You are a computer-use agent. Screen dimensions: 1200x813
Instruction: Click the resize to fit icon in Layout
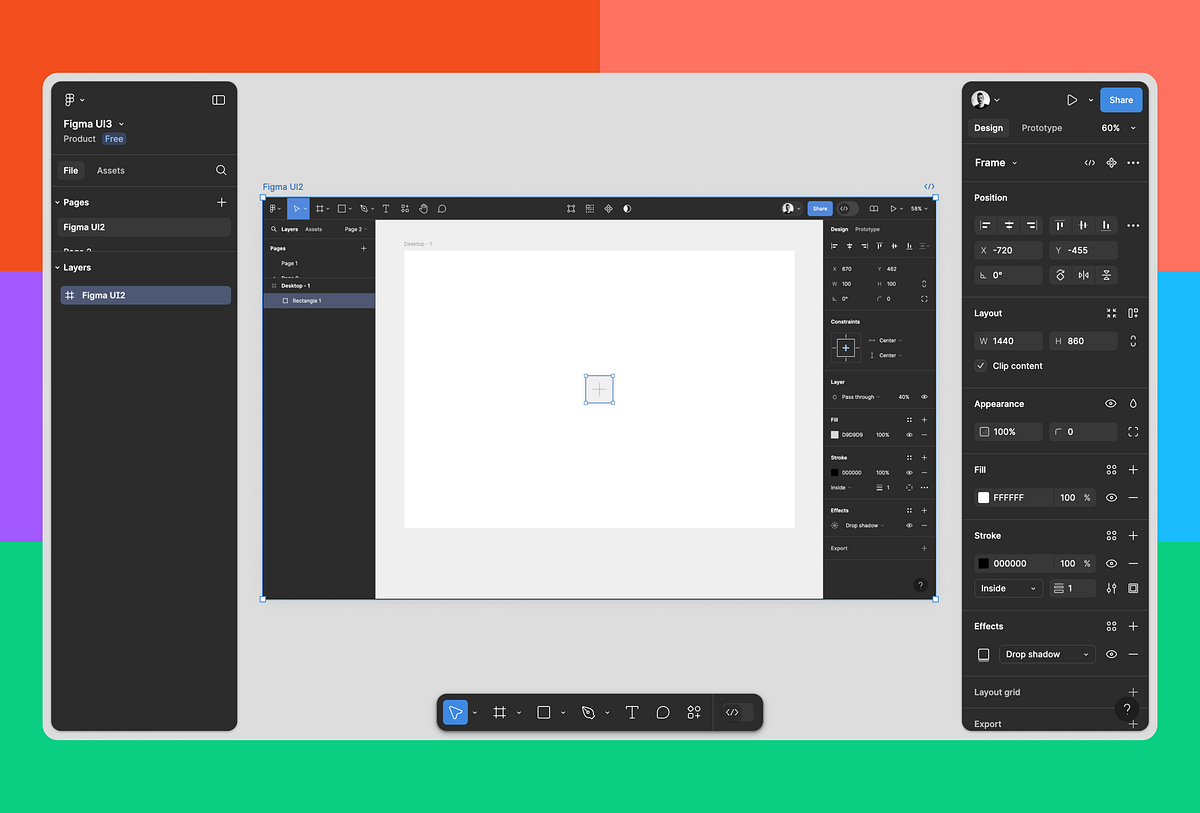pos(1111,313)
